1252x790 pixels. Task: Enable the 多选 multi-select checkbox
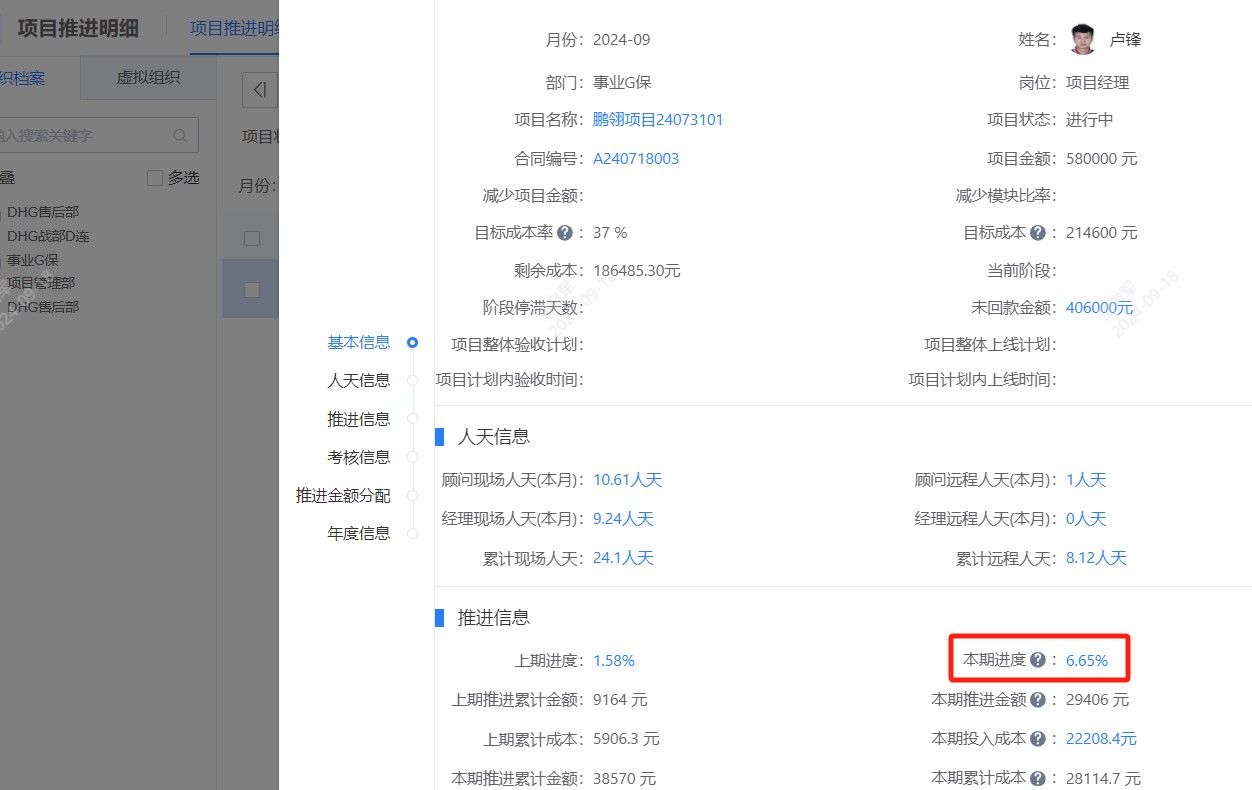[x=153, y=177]
